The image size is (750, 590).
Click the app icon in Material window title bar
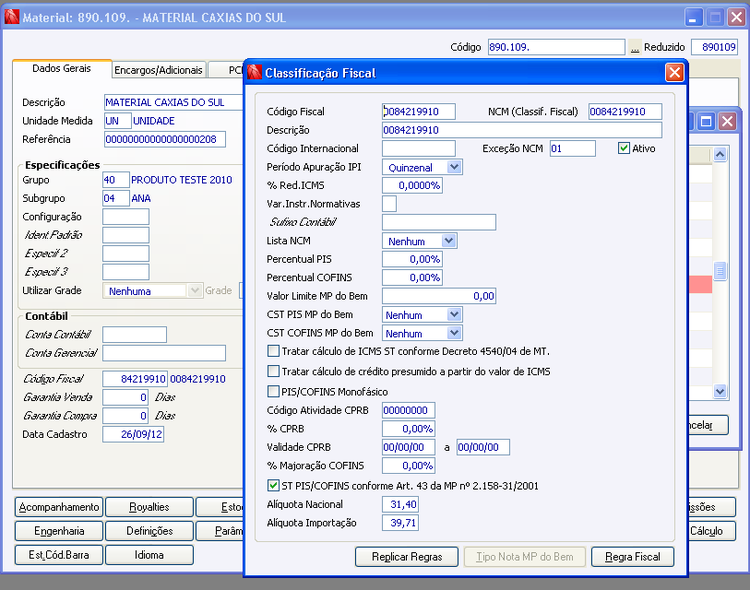tap(11, 17)
